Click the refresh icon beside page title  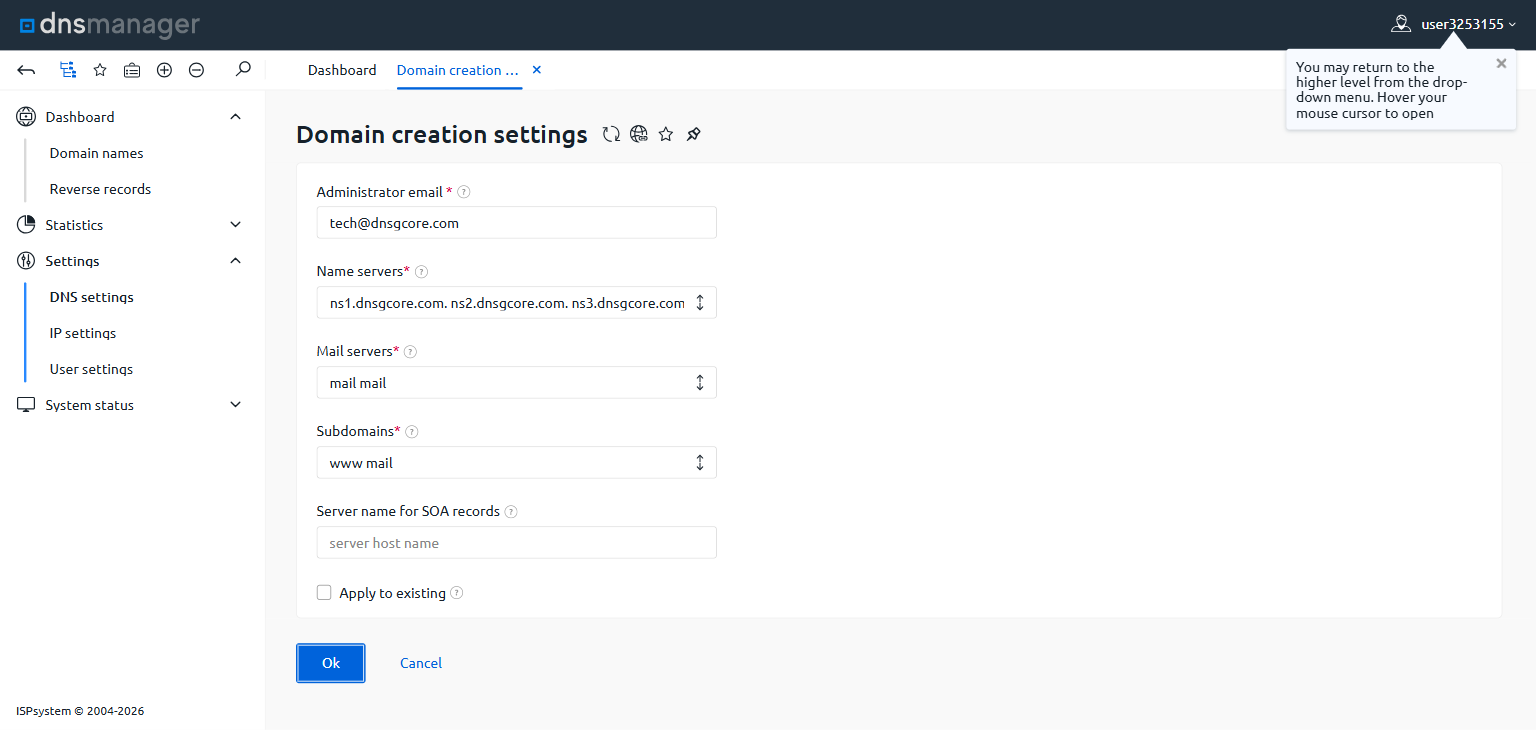point(611,134)
